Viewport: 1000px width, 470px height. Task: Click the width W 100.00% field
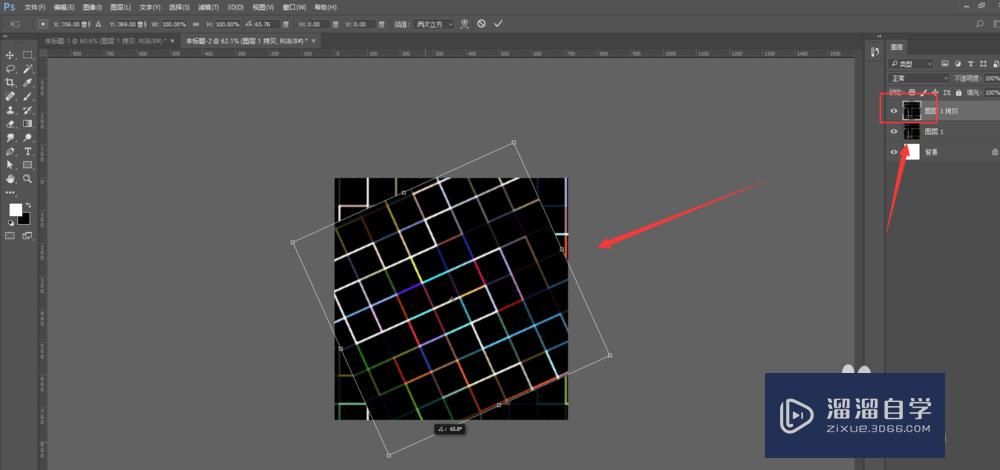coord(174,24)
